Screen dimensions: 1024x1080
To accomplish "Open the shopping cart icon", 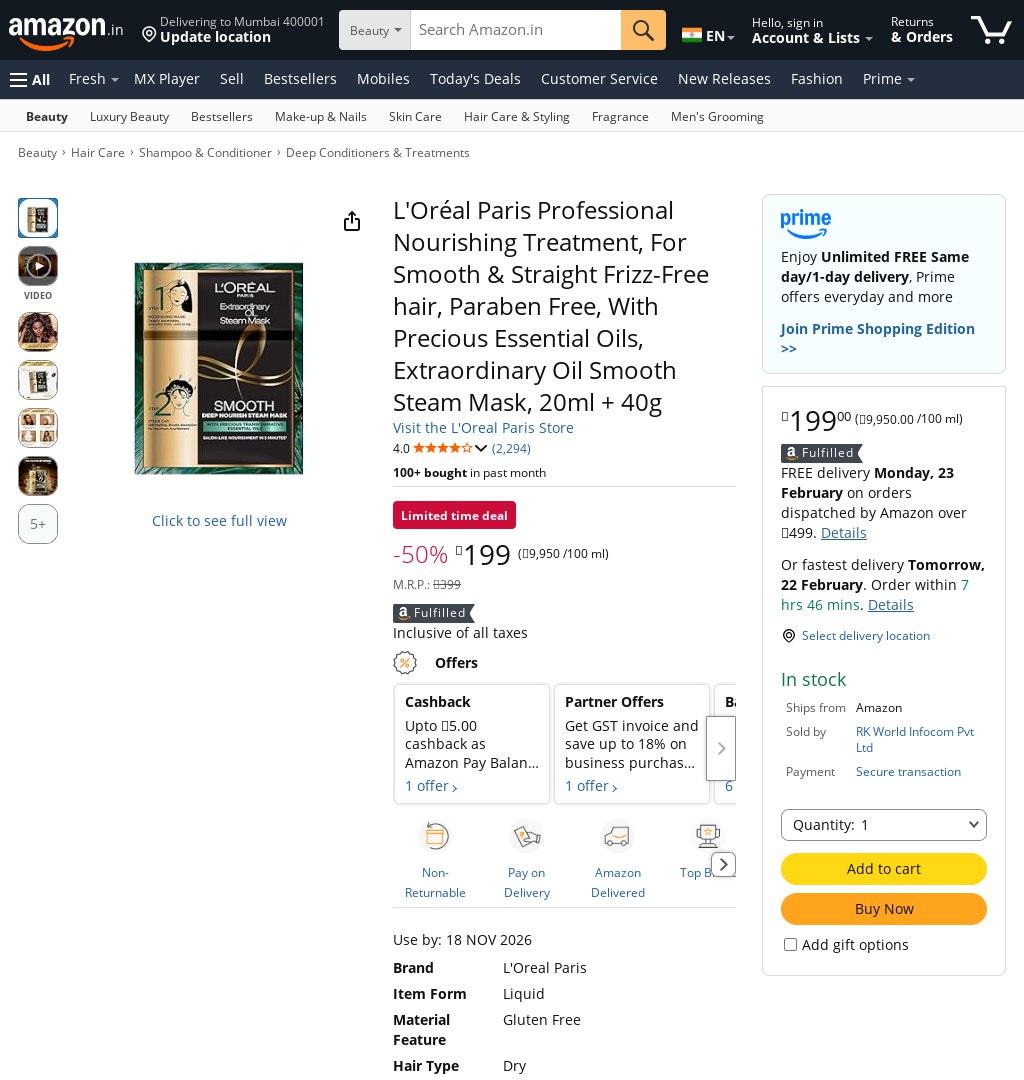I will [x=990, y=30].
